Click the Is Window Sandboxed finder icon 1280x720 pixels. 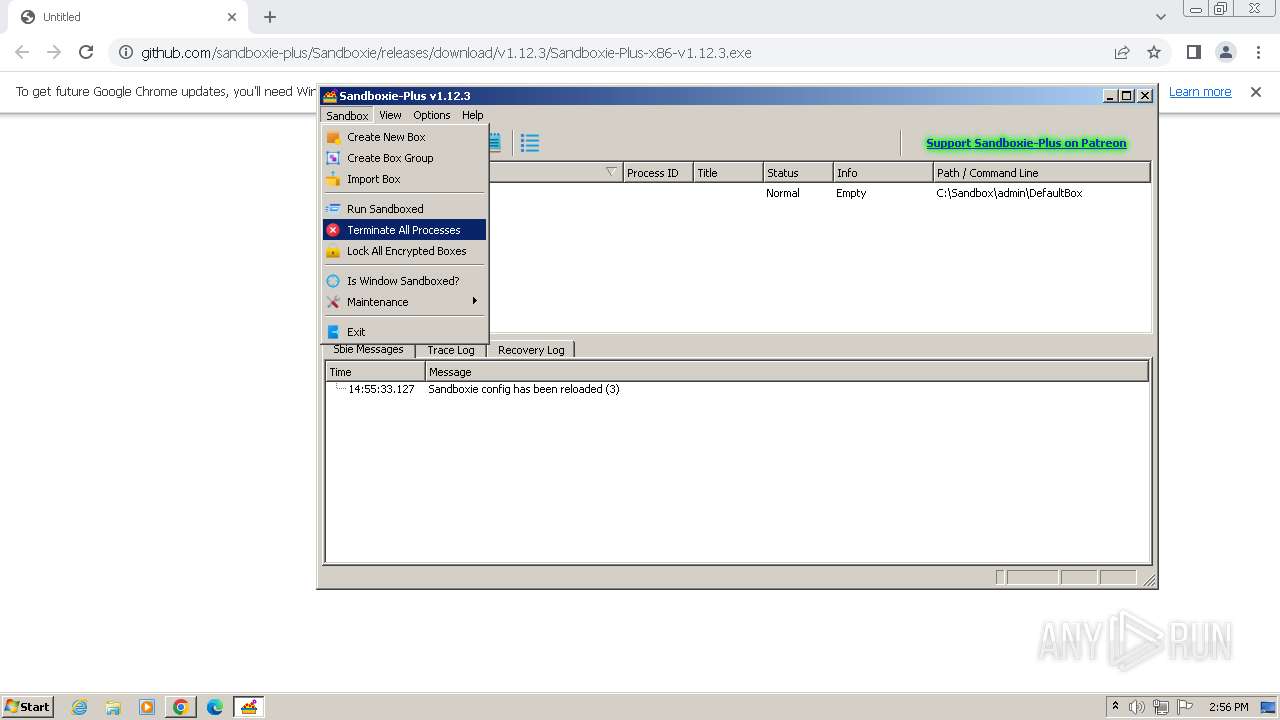coord(333,281)
